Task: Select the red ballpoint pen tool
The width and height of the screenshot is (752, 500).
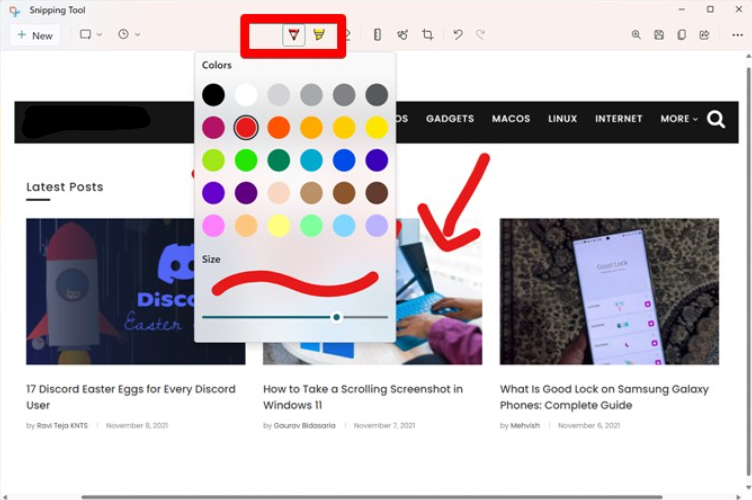Action: [294, 35]
